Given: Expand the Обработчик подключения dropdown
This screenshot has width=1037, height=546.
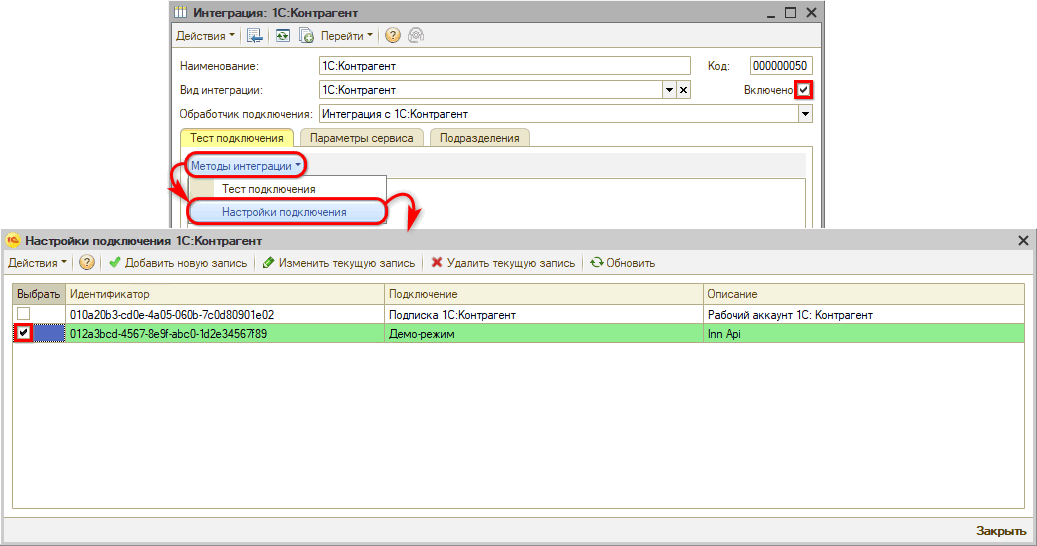Looking at the screenshot, I should 805,114.
